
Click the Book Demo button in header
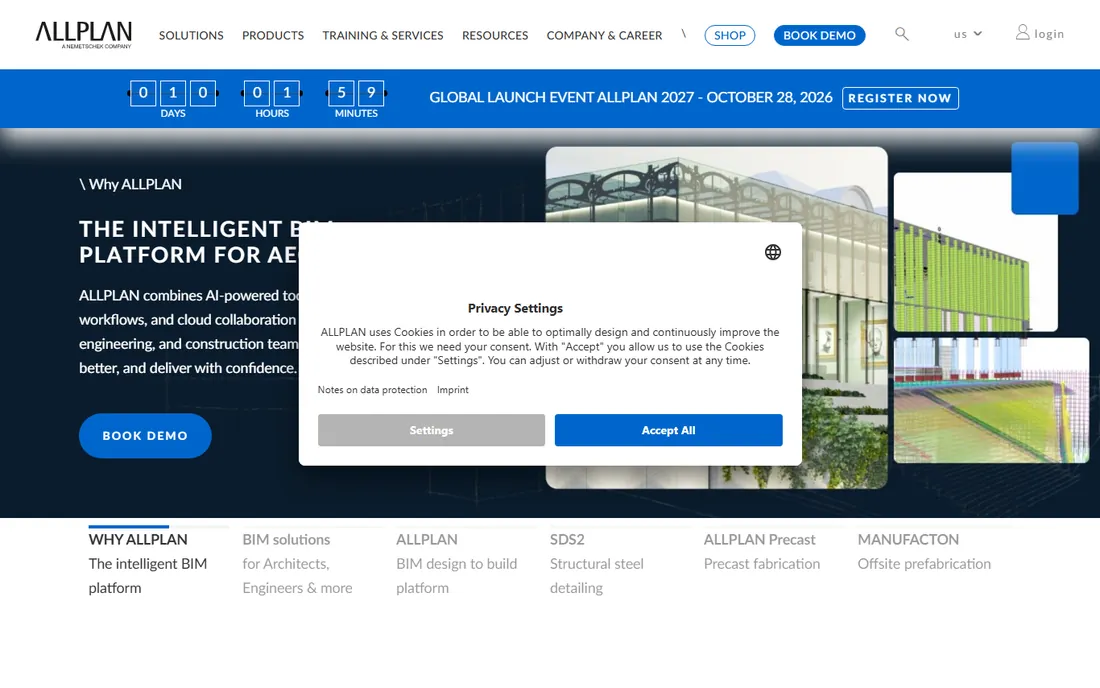pyautogui.click(x=819, y=35)
